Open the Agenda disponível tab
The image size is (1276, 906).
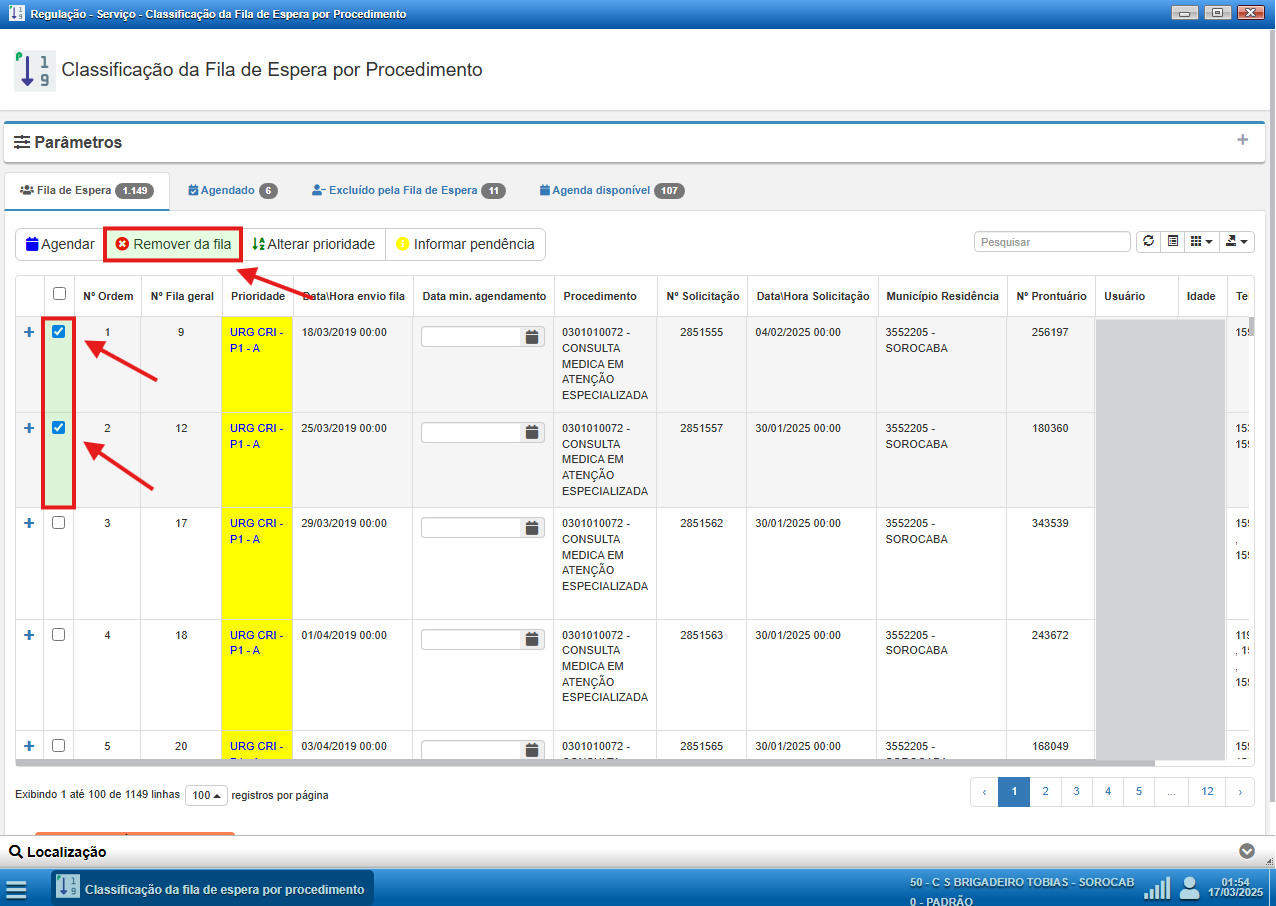(x=611, y=190)
